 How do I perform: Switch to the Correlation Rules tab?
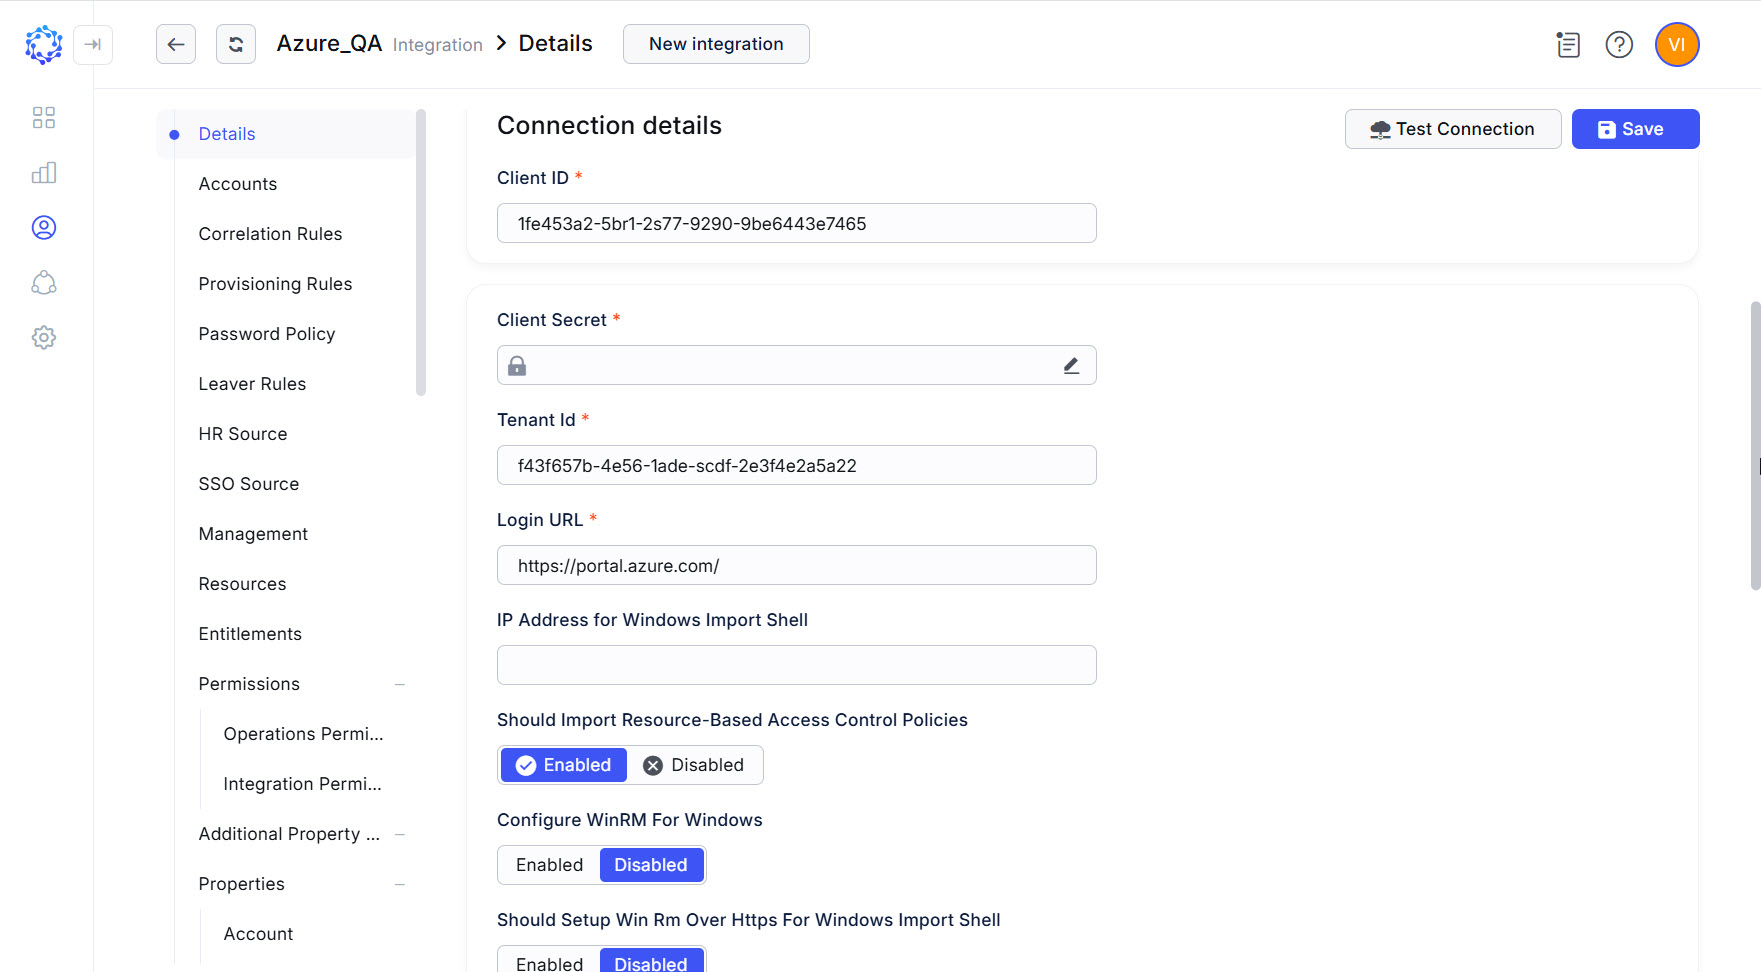click(270, 233)
